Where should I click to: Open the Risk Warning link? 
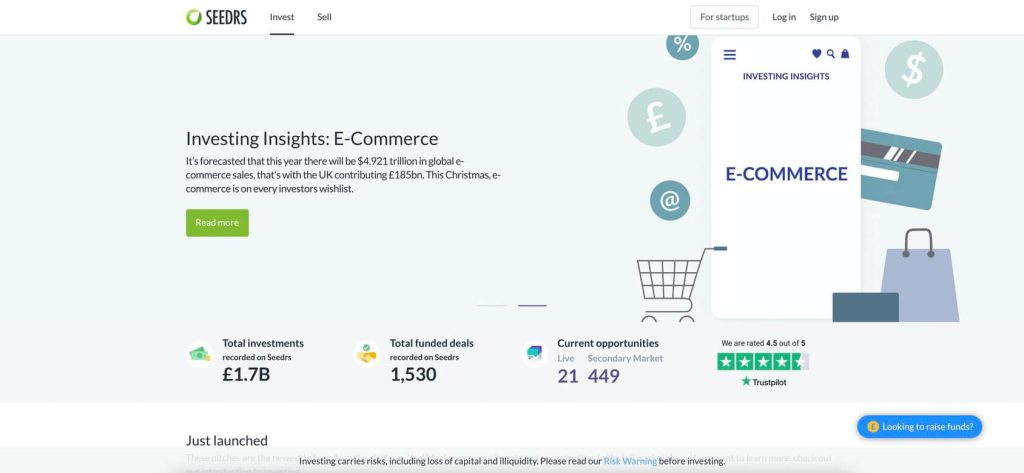point(630,461)
